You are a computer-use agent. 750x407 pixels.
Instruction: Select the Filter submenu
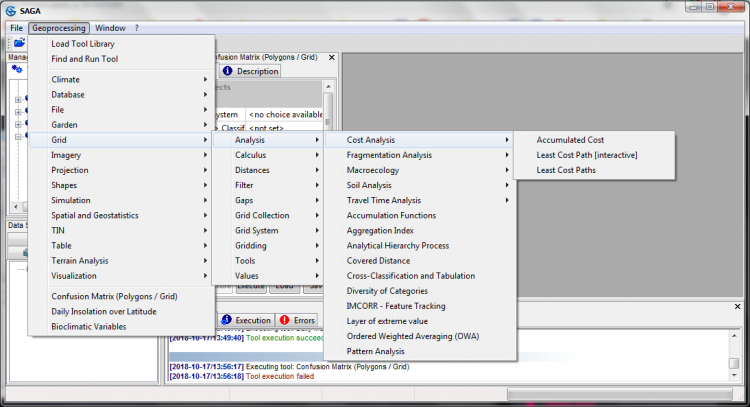(268, 185)
